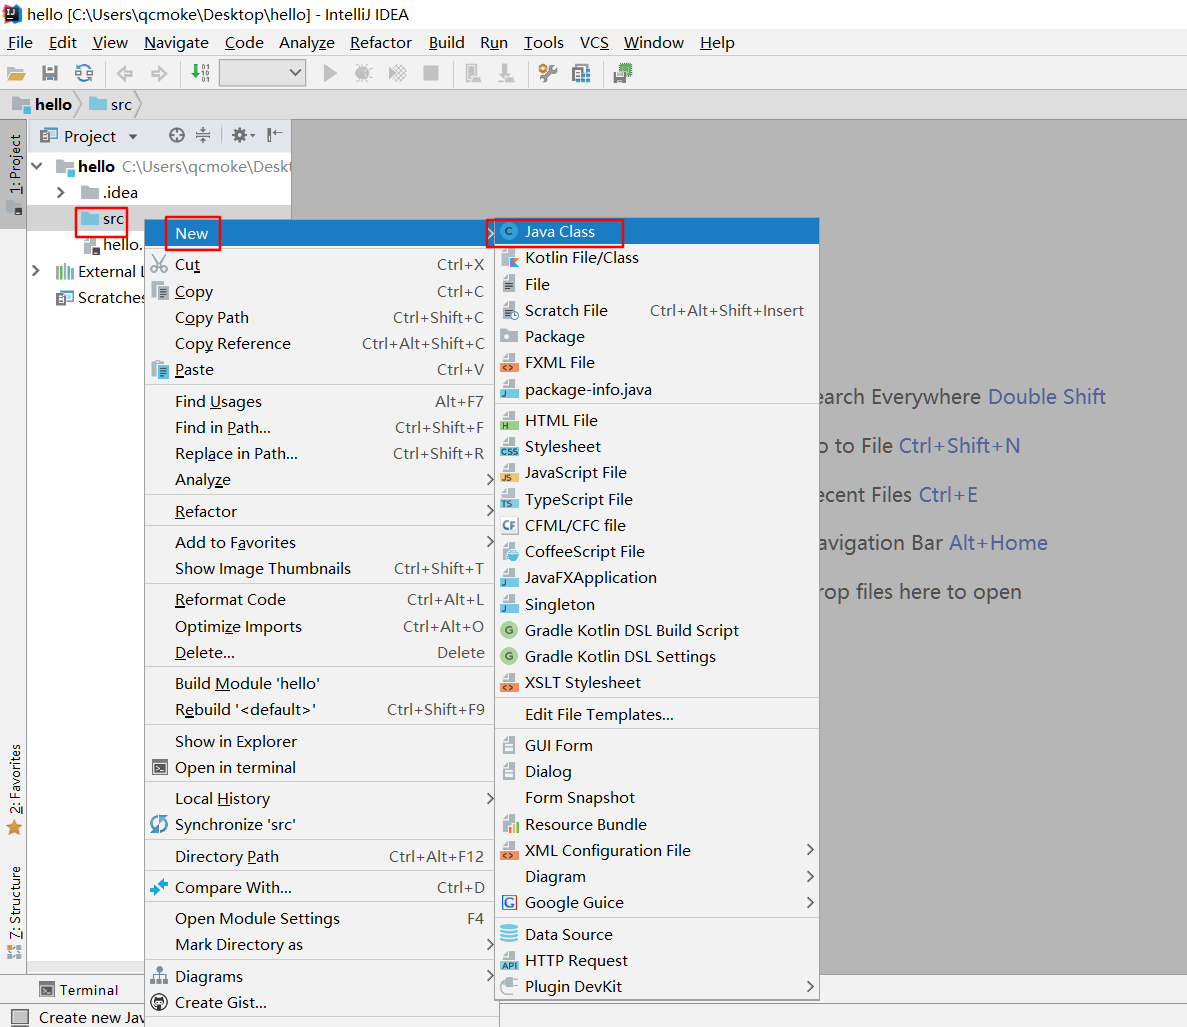Choose Gradle Kotlin DSL Build Script
This screenshot has width=1187, height=1027.
[657, 630]
